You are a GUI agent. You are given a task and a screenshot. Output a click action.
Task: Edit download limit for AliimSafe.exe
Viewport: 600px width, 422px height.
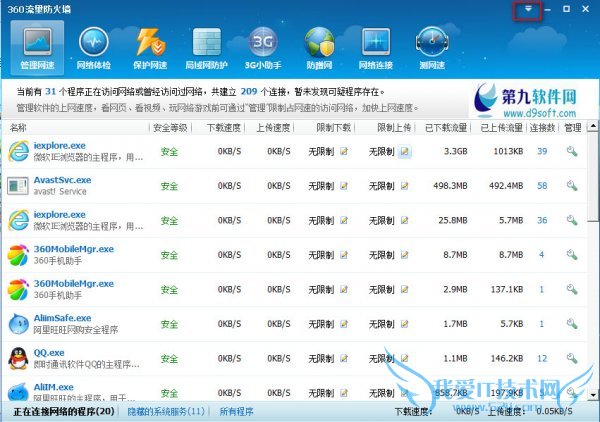[344, 324]
